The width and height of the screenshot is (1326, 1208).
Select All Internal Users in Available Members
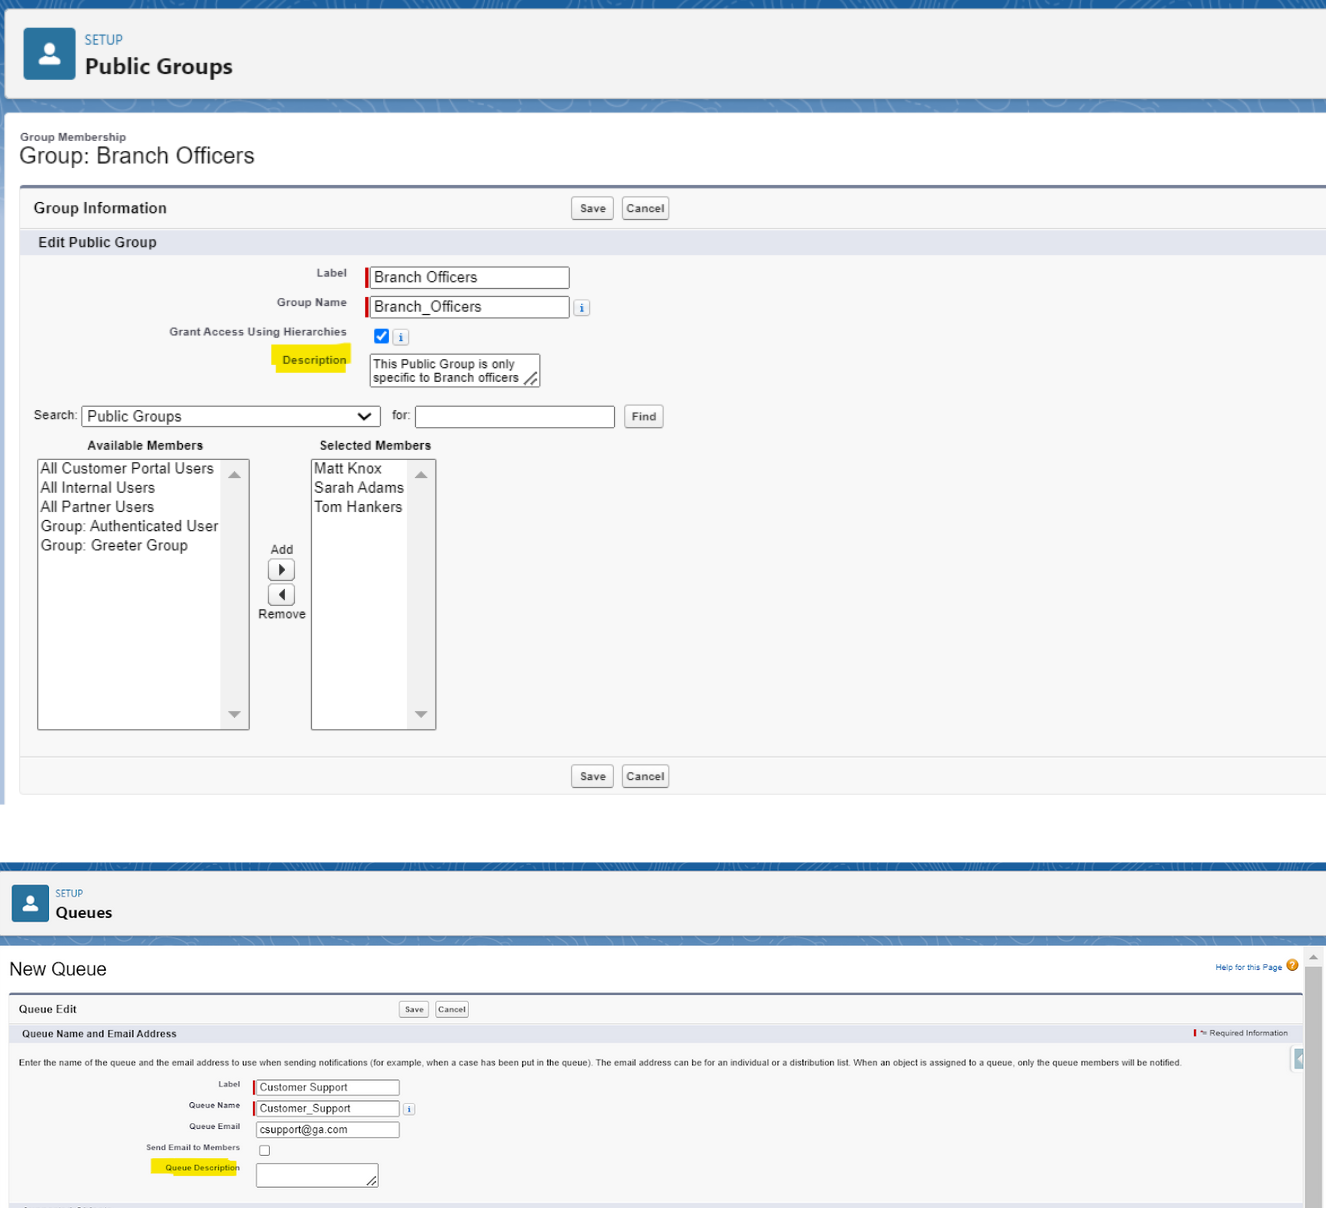(98, 488)
